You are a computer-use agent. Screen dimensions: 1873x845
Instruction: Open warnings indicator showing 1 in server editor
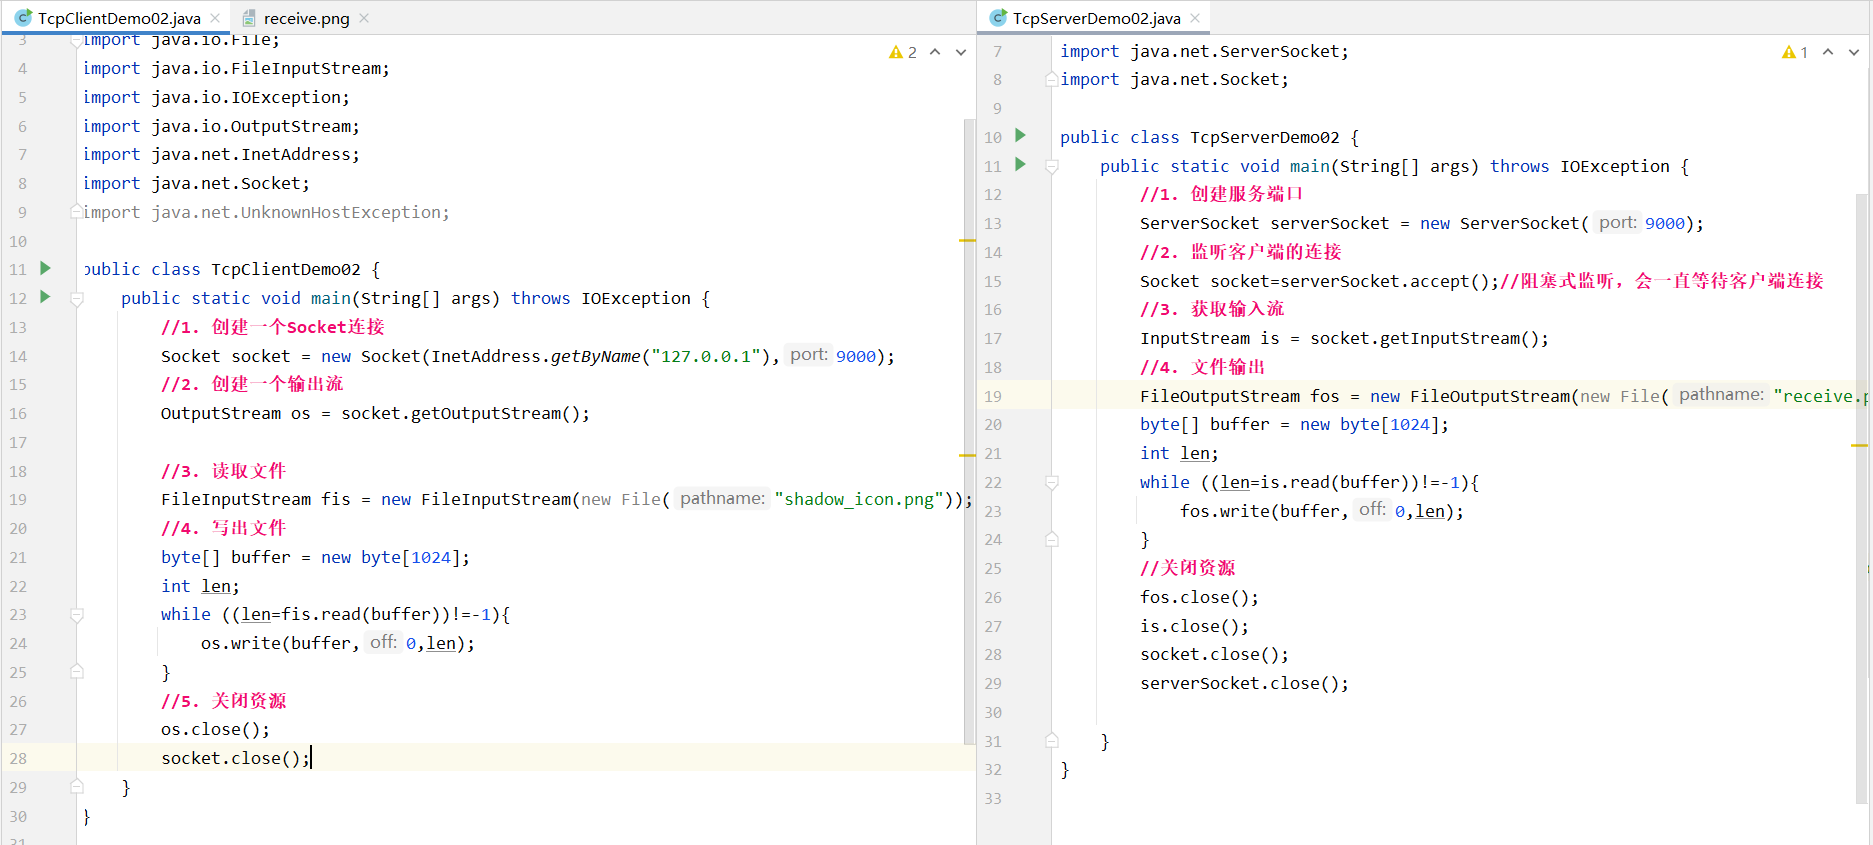click(x=1795, y=52)
